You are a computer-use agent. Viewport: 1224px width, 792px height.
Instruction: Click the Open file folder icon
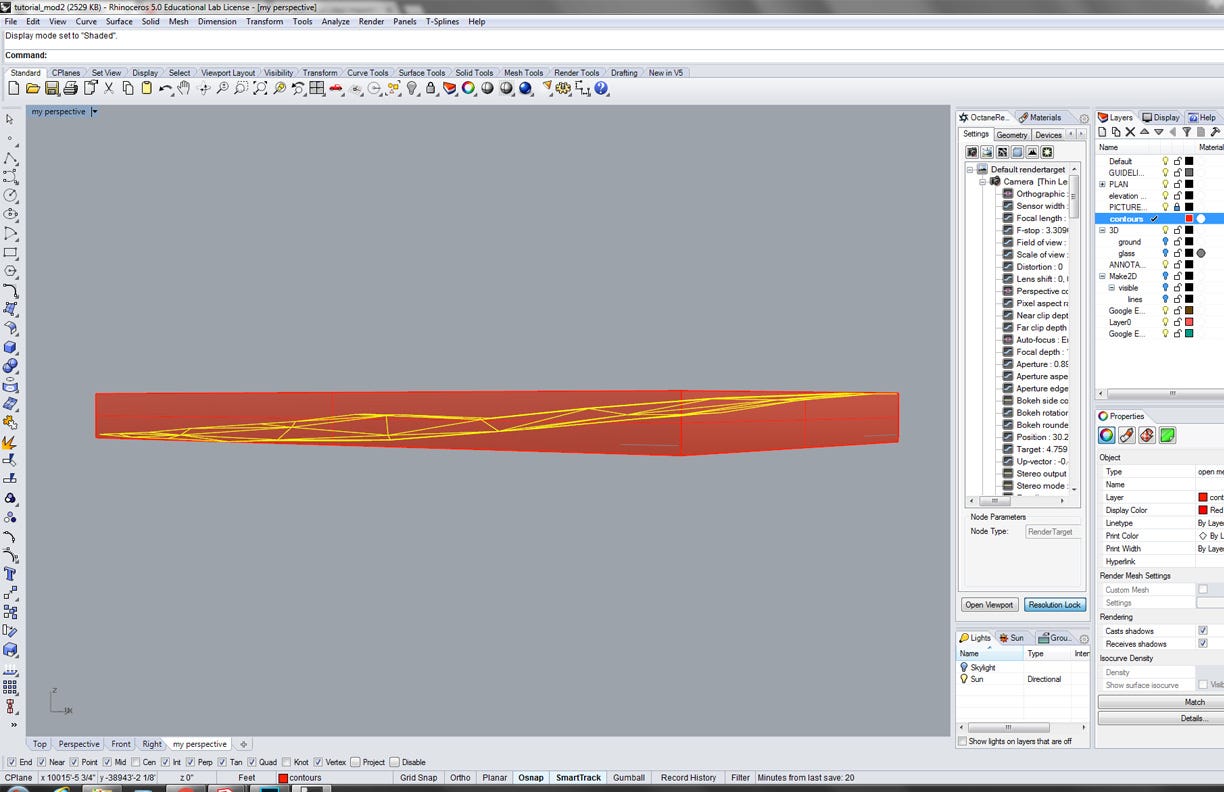click(x=33, y=88)
